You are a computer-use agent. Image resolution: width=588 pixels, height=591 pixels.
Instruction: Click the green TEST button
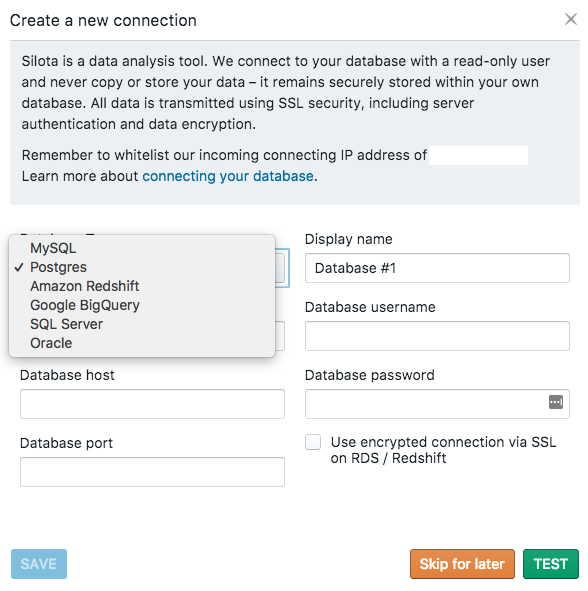point(551,564)
